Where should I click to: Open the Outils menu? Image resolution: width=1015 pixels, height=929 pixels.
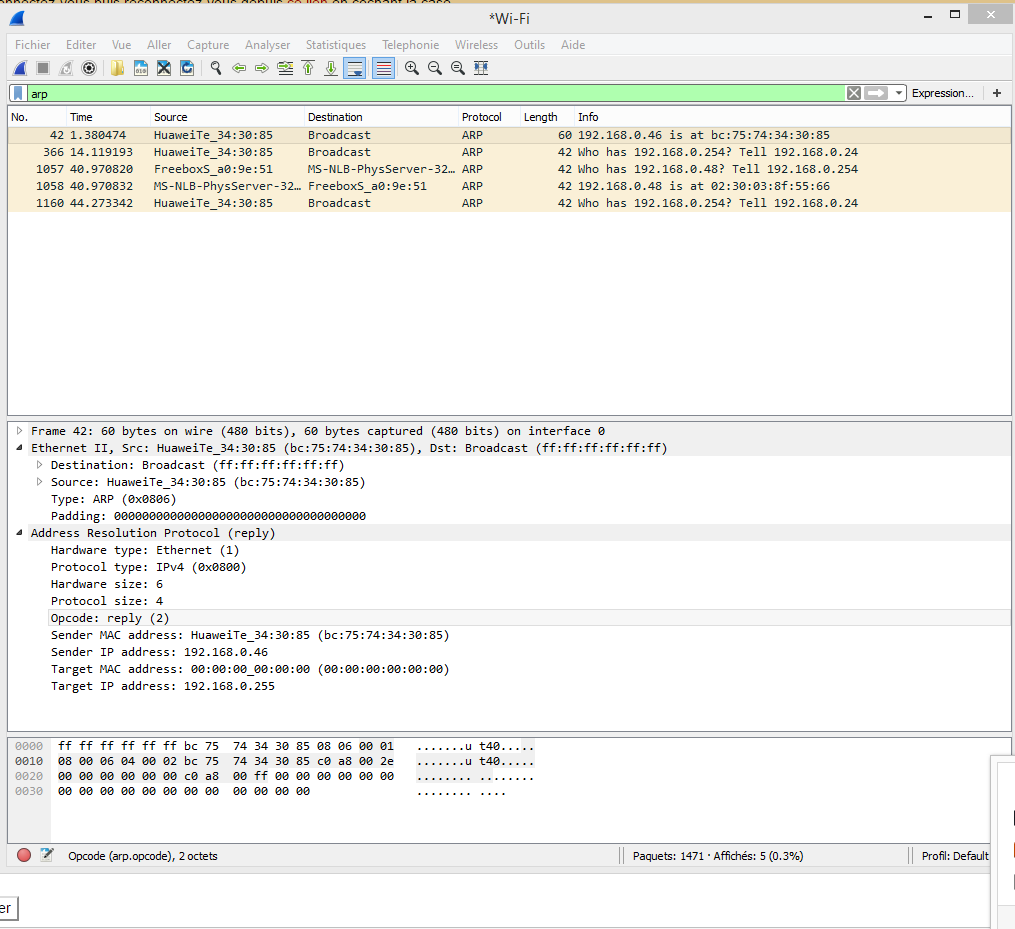click(x=530, y=45)
